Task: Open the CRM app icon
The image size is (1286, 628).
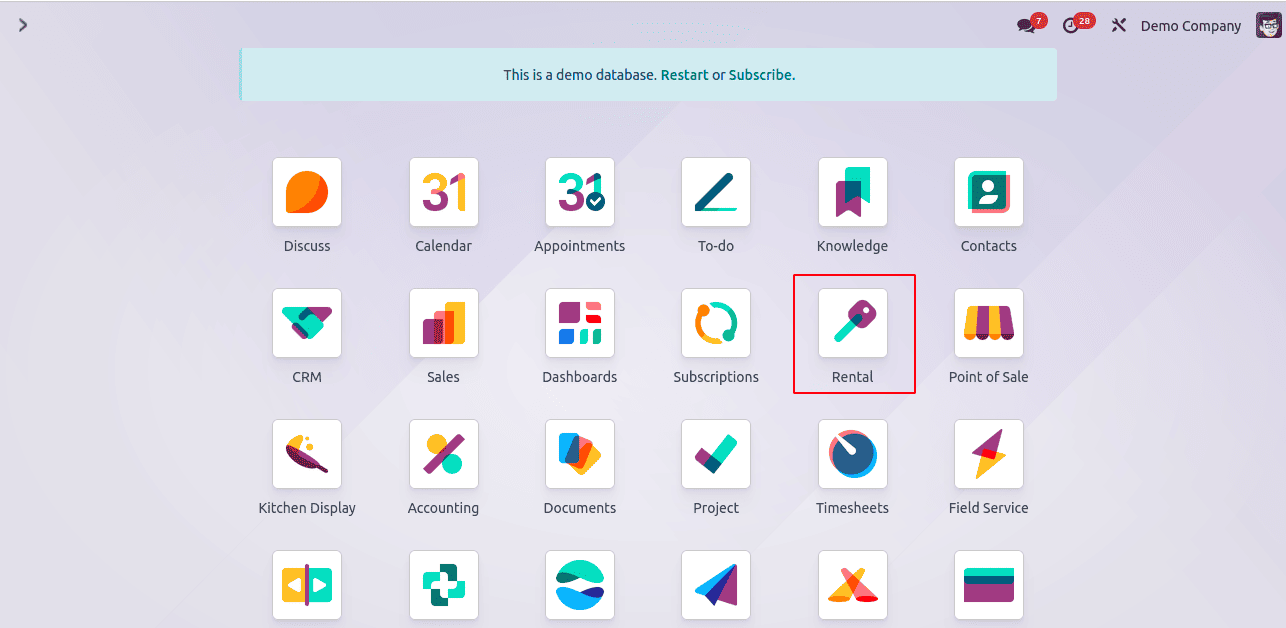Action: [x=307, y=323]
